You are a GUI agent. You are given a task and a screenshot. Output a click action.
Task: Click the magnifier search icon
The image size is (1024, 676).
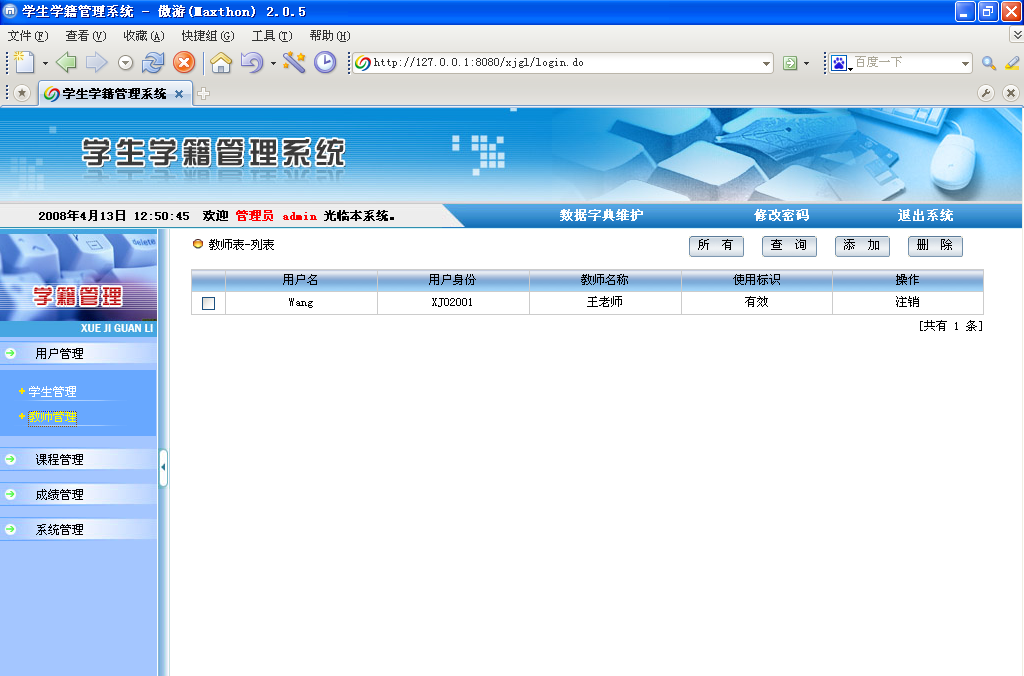pos(989,62)
